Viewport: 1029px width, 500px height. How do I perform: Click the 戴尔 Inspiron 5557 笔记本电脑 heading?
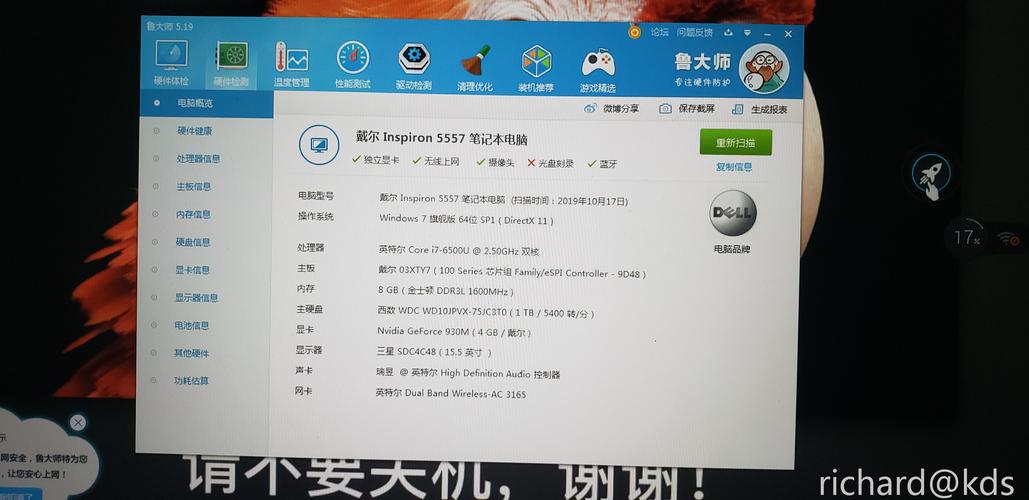442,139
